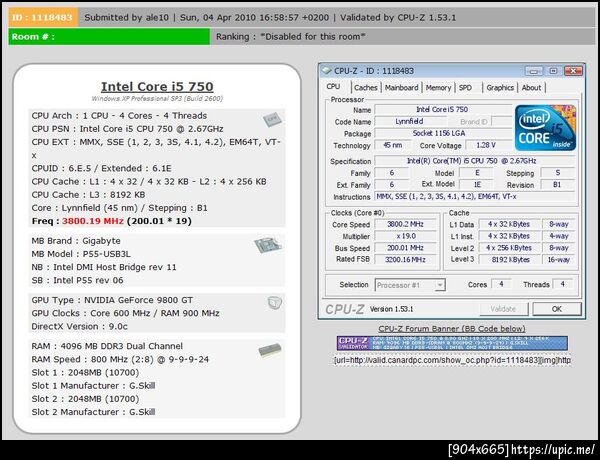This screenshot has height=460, width=600.
Task: Click the L1 Data 4 x 32 KBytes field
Action: click(x=509, y=224)
